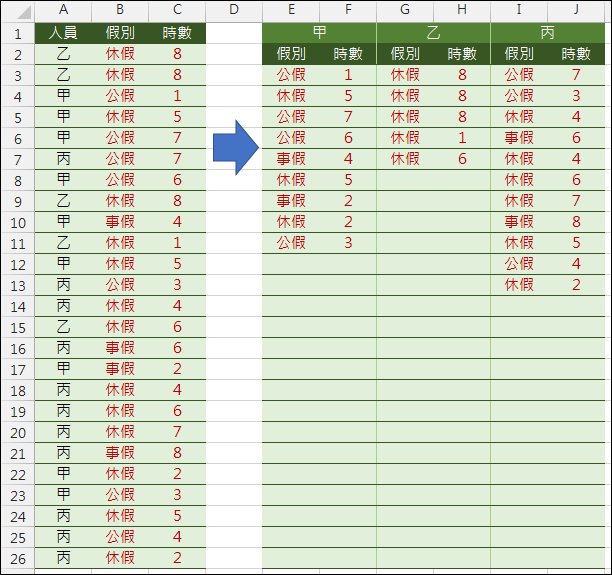Viewport: 612px width, 575px height.
Task: Select column G header
Action: tap(405, 10)
